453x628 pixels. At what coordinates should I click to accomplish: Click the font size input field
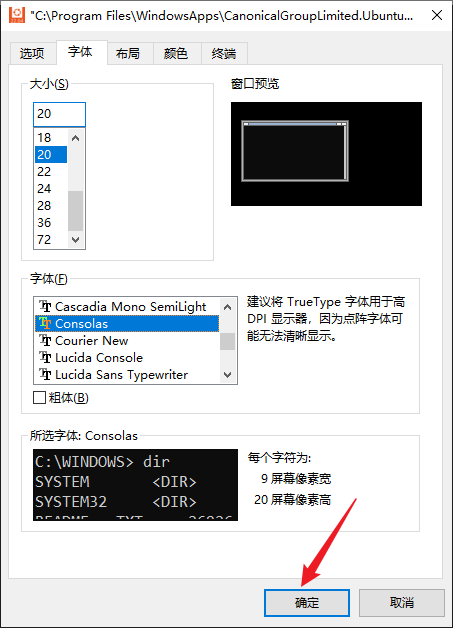[x=59, y=114]
